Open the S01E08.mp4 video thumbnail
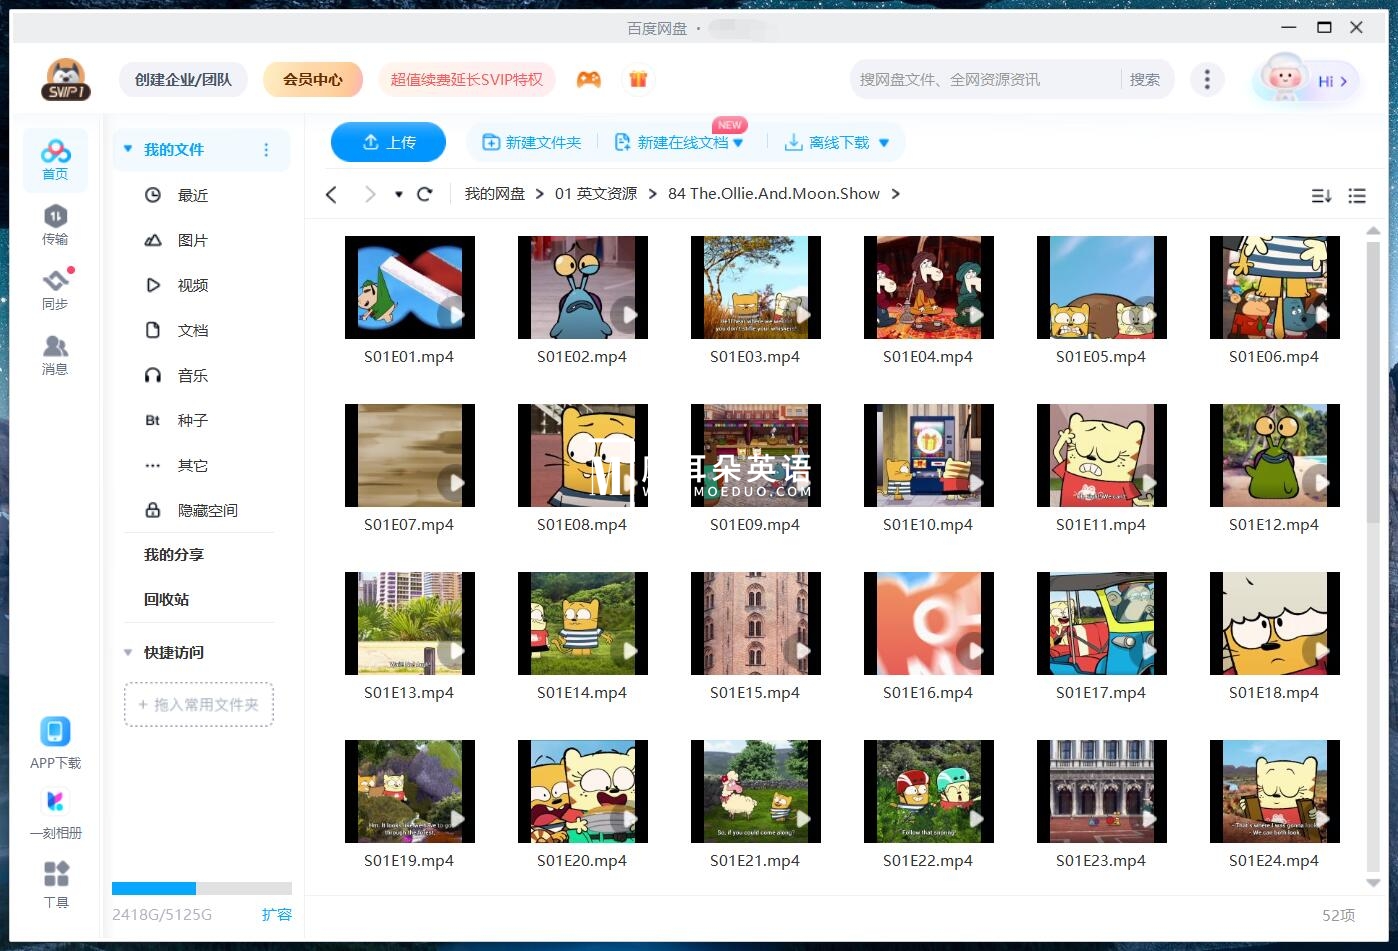This screenshot has width=1398, height=951. click(582, 456)
